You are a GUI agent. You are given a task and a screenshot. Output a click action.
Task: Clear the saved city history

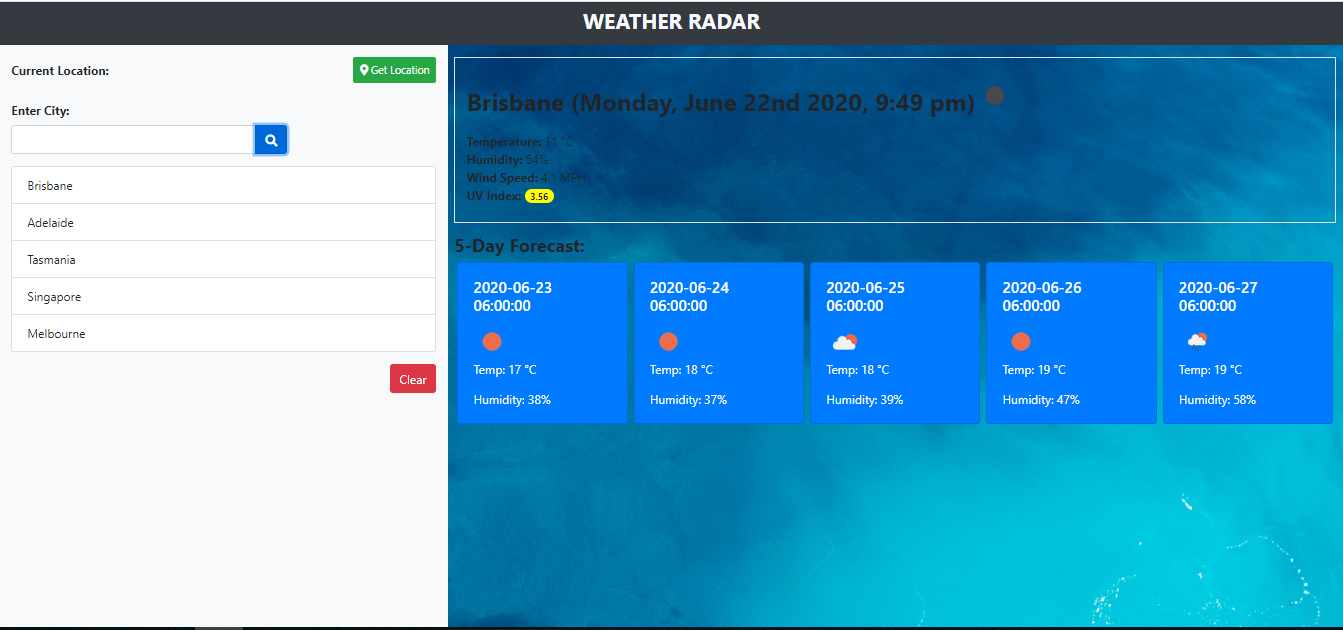(x=413, y=379)
